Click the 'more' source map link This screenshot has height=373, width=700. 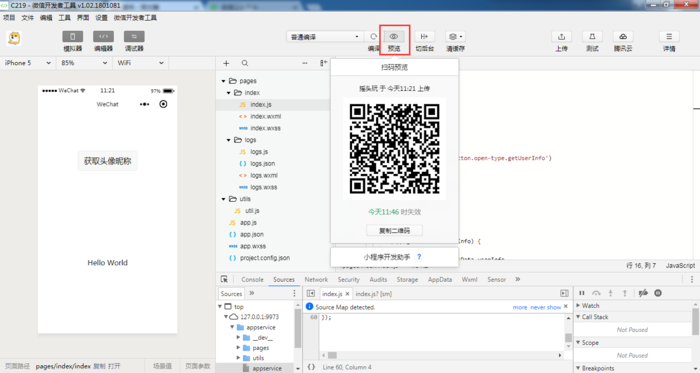tap(520, 307)
